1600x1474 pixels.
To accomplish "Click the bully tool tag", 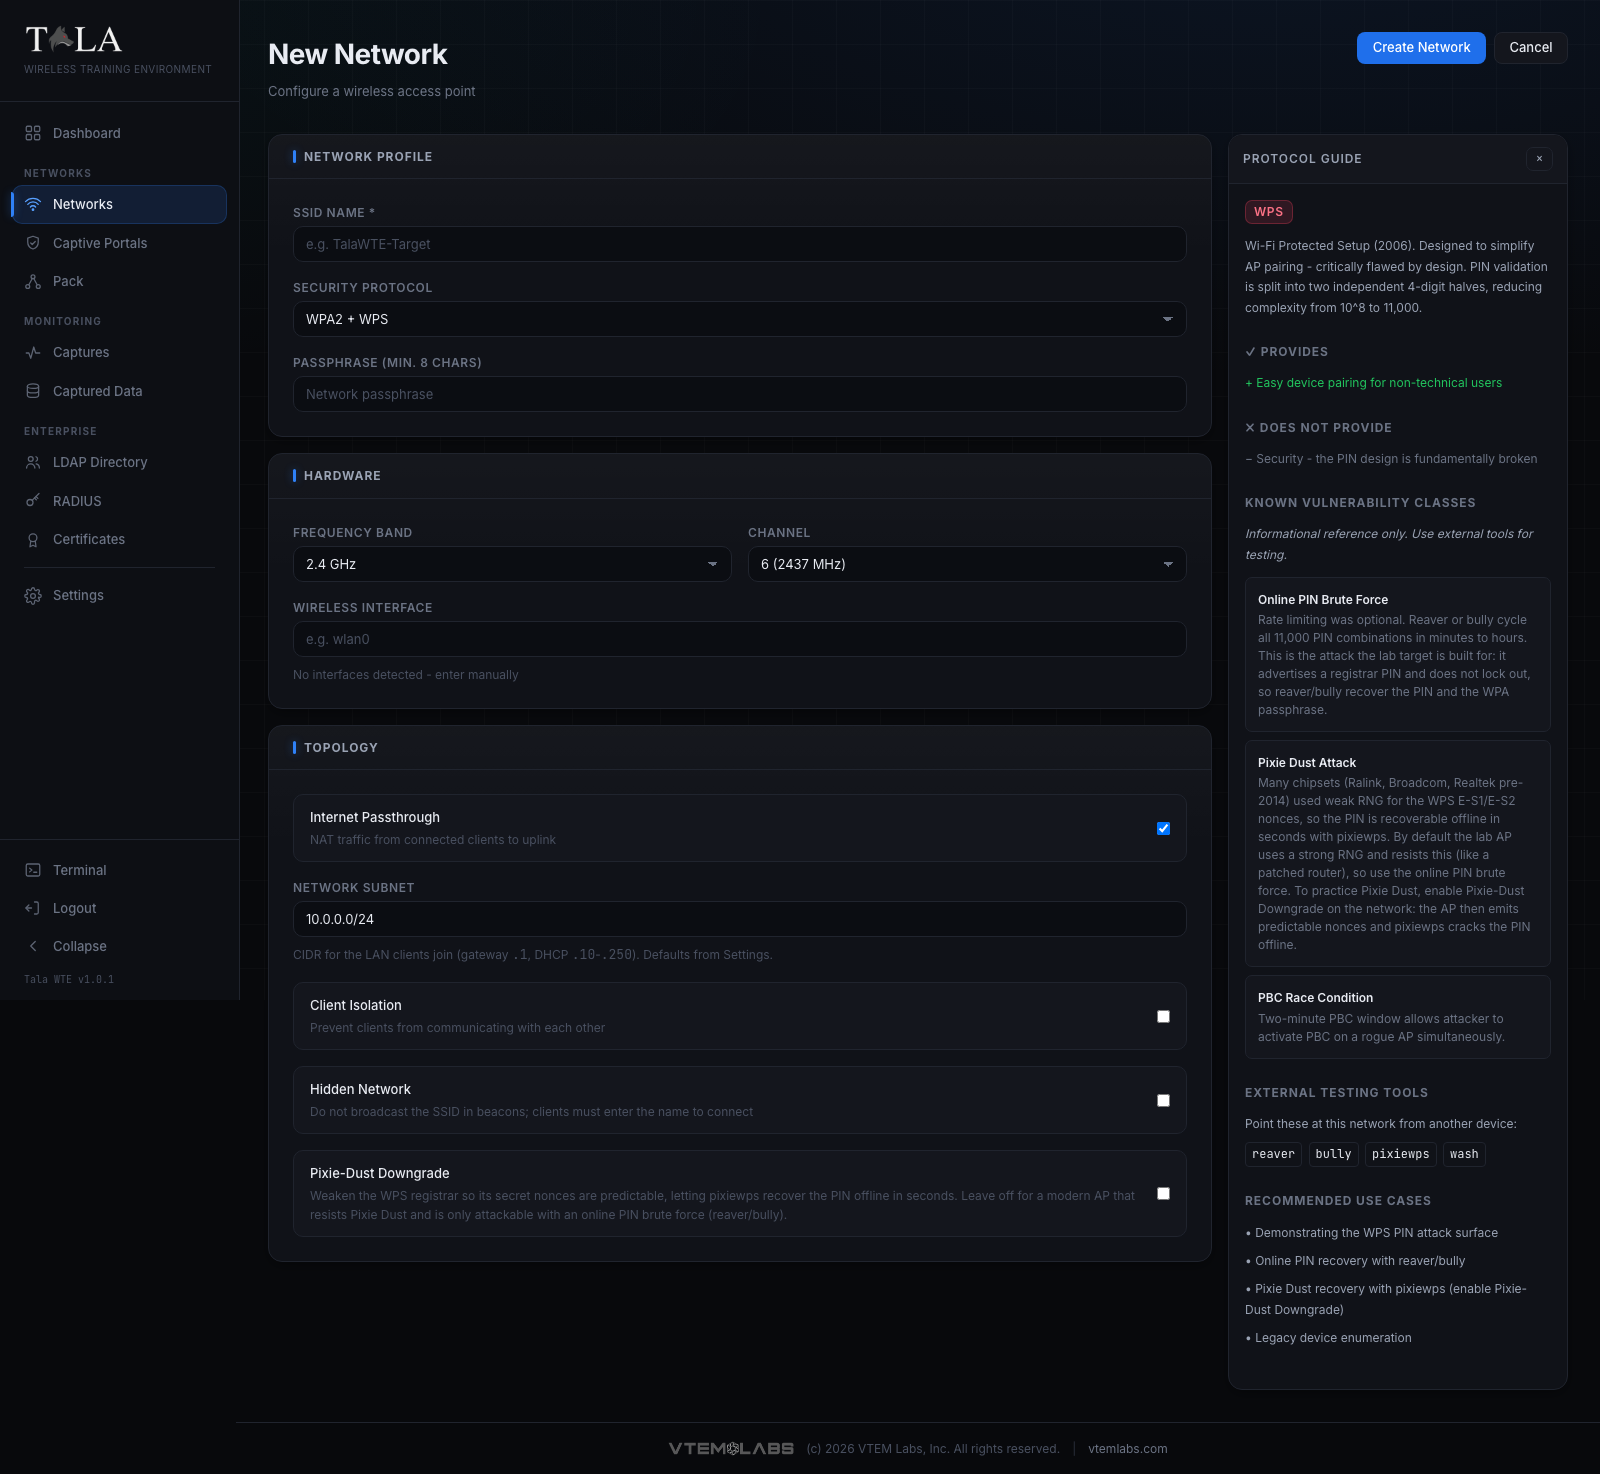I will (1333, 1154).
